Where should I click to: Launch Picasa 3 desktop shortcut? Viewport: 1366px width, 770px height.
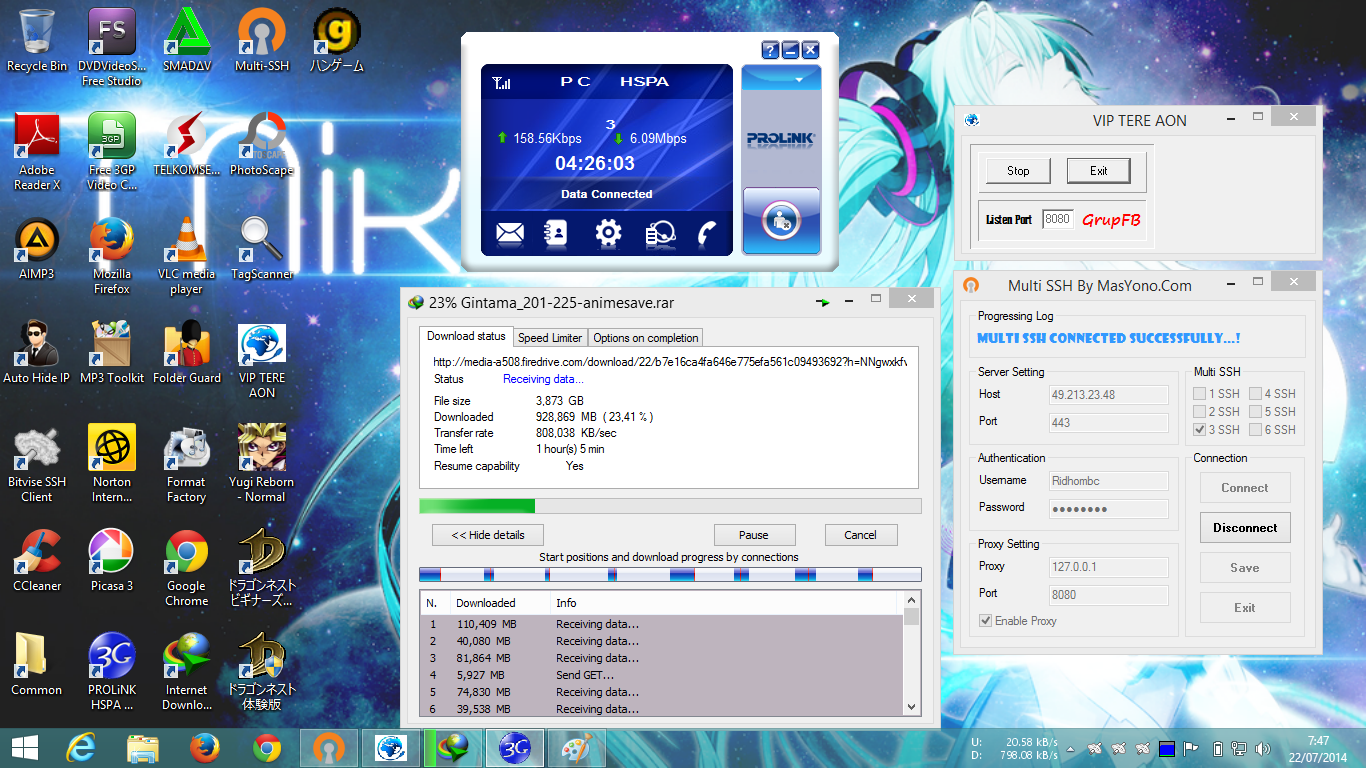coord(112,559)
